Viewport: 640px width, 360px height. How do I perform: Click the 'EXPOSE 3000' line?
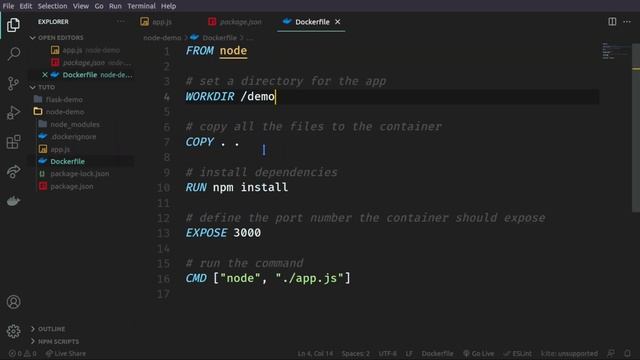pyautogui.click(x=223, y=233)
